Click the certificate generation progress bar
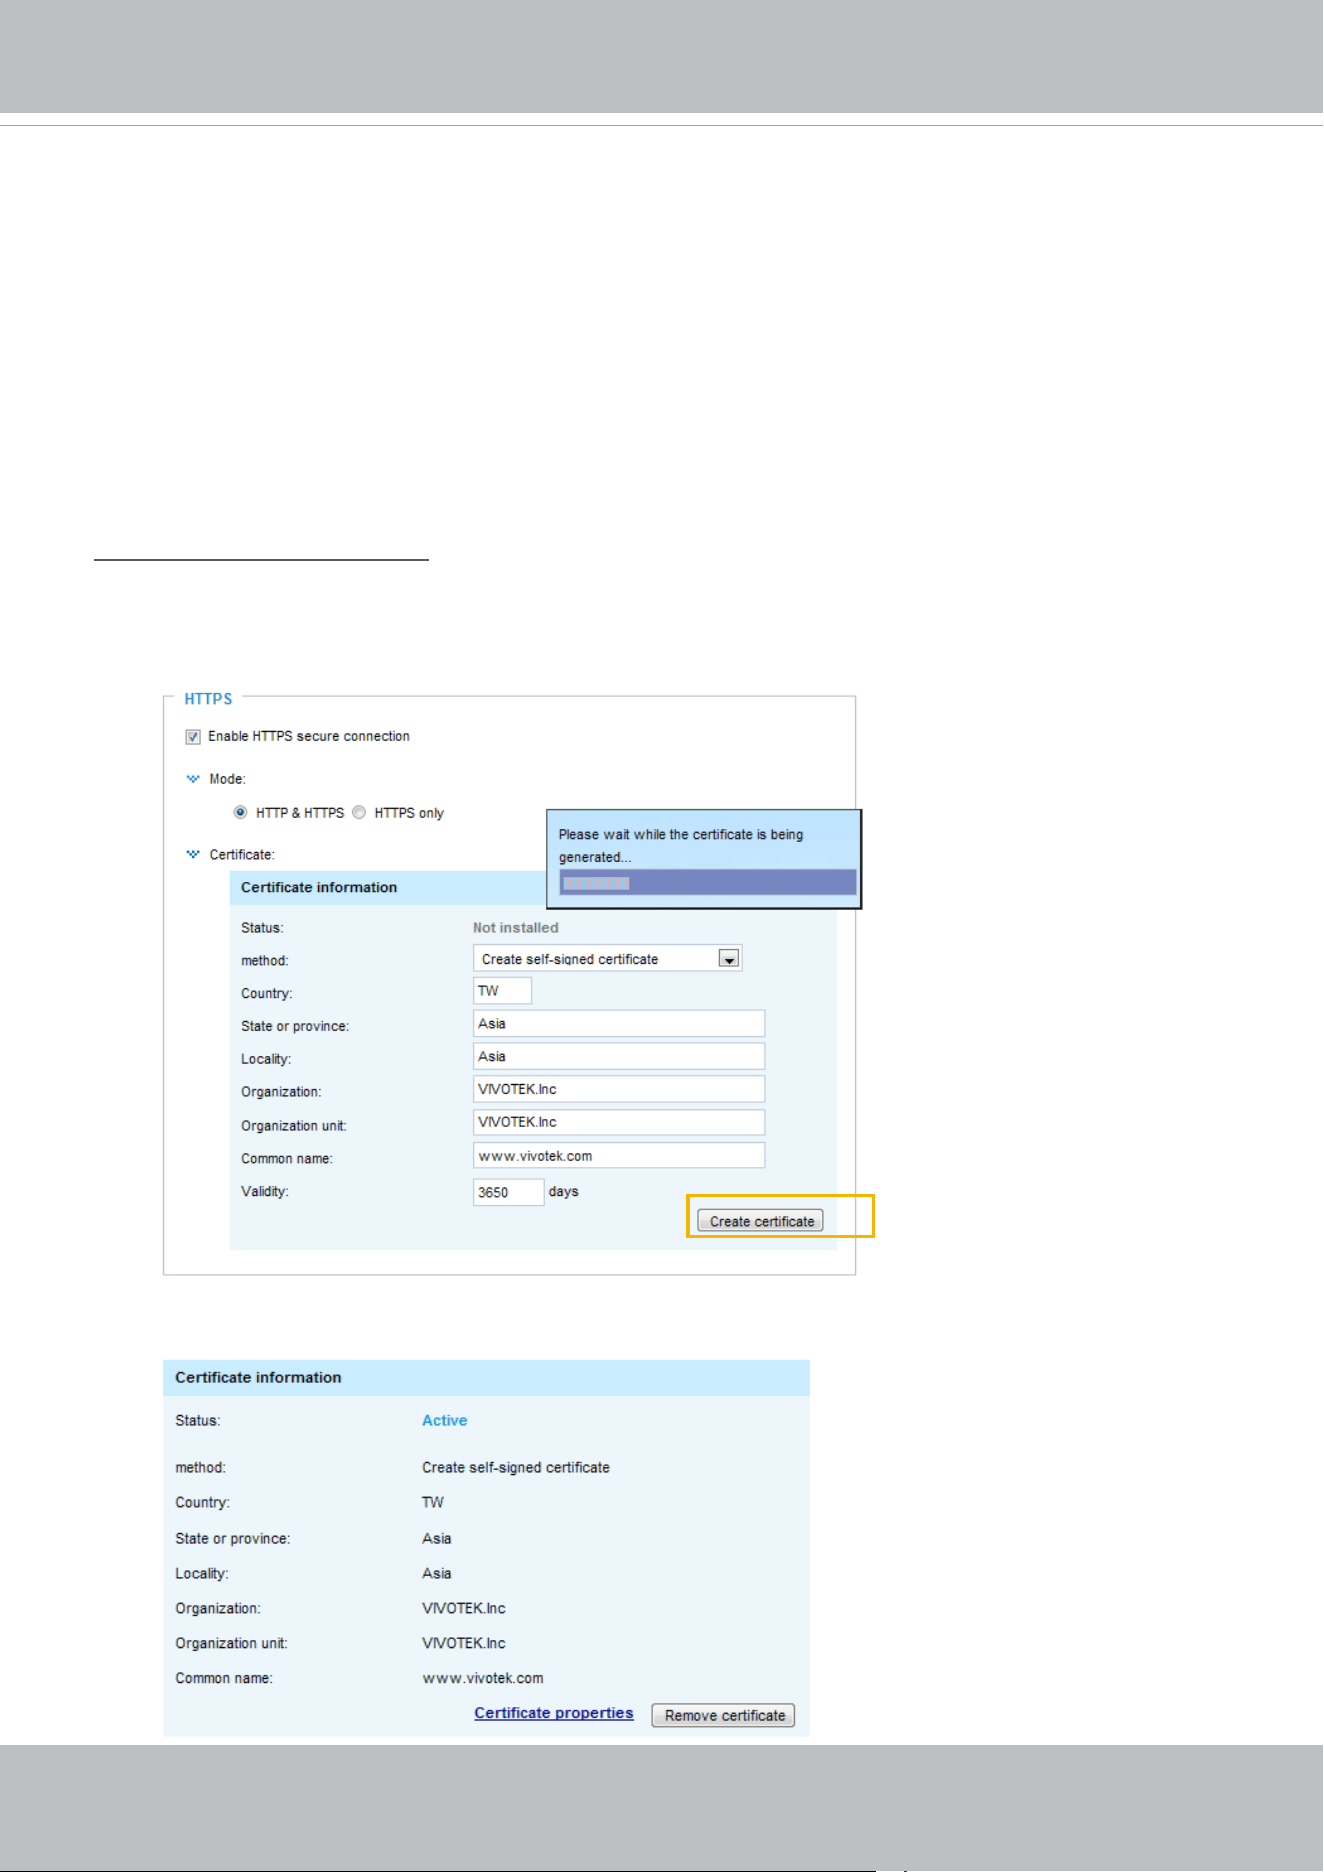 click(x=708, y=882)
